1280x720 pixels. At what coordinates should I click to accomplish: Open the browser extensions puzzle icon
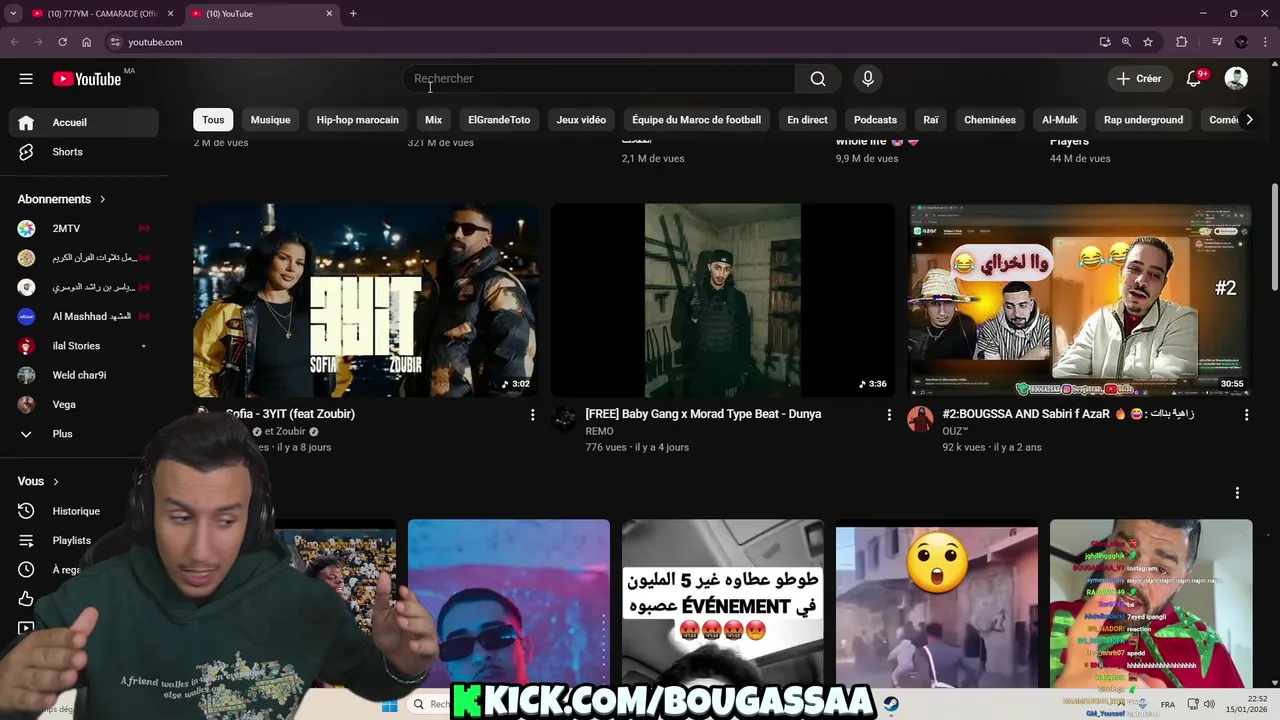tap(1182, 42)
